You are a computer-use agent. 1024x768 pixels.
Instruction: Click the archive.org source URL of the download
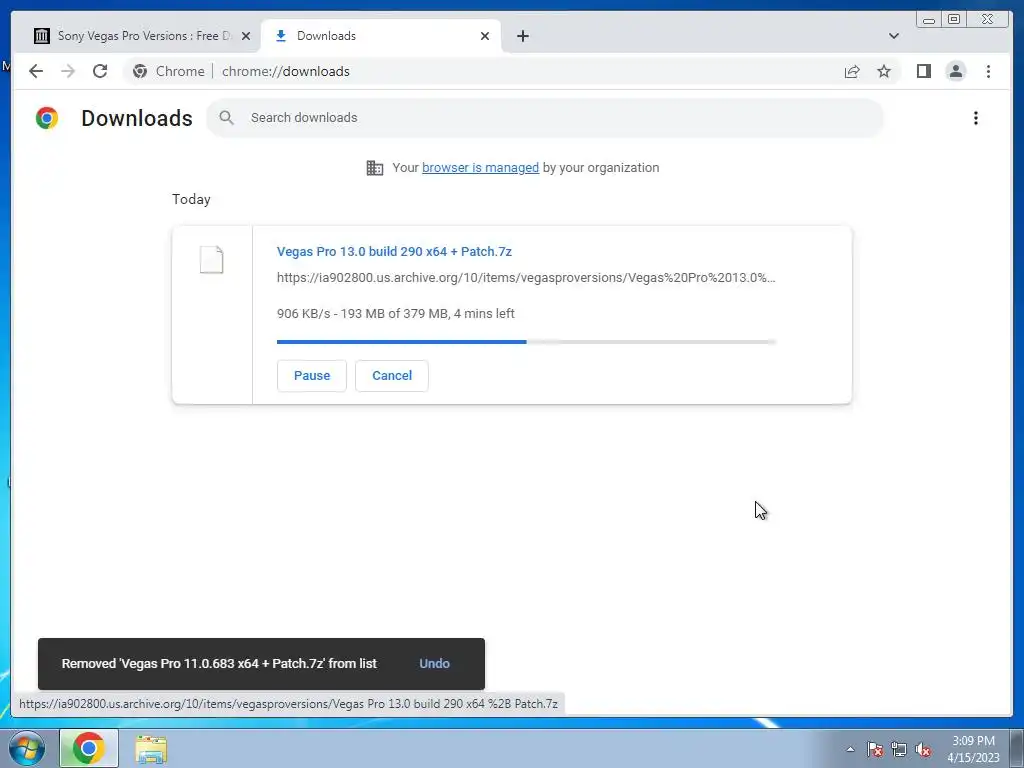[526, 278]
